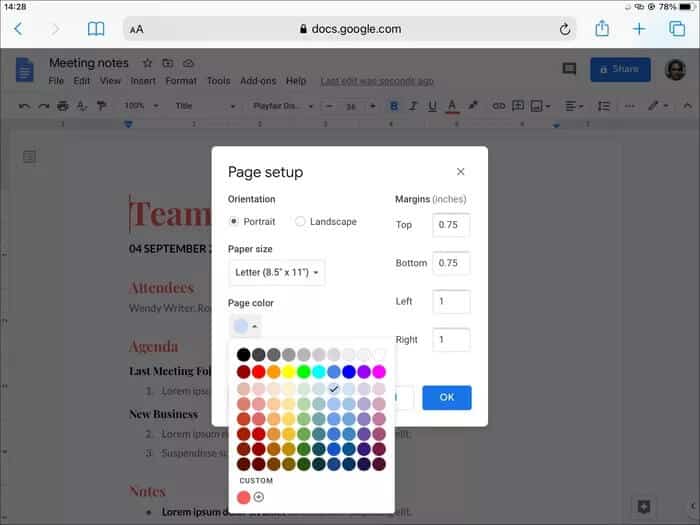The width and height of the screenshot is (700, 525).
Task: Show all Safari tabs overview
Action: point(677,29)
